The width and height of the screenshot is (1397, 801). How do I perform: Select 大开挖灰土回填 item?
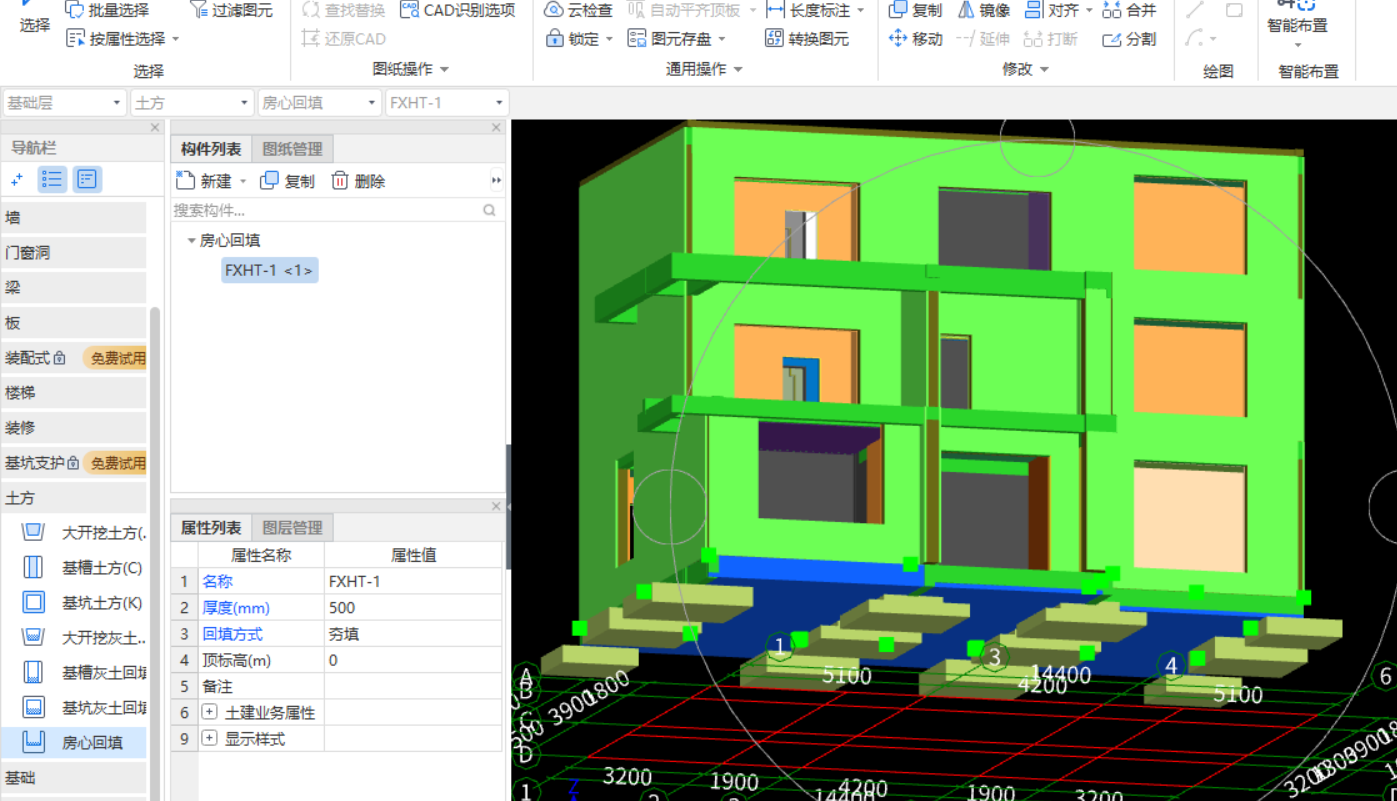click(84, 637)
